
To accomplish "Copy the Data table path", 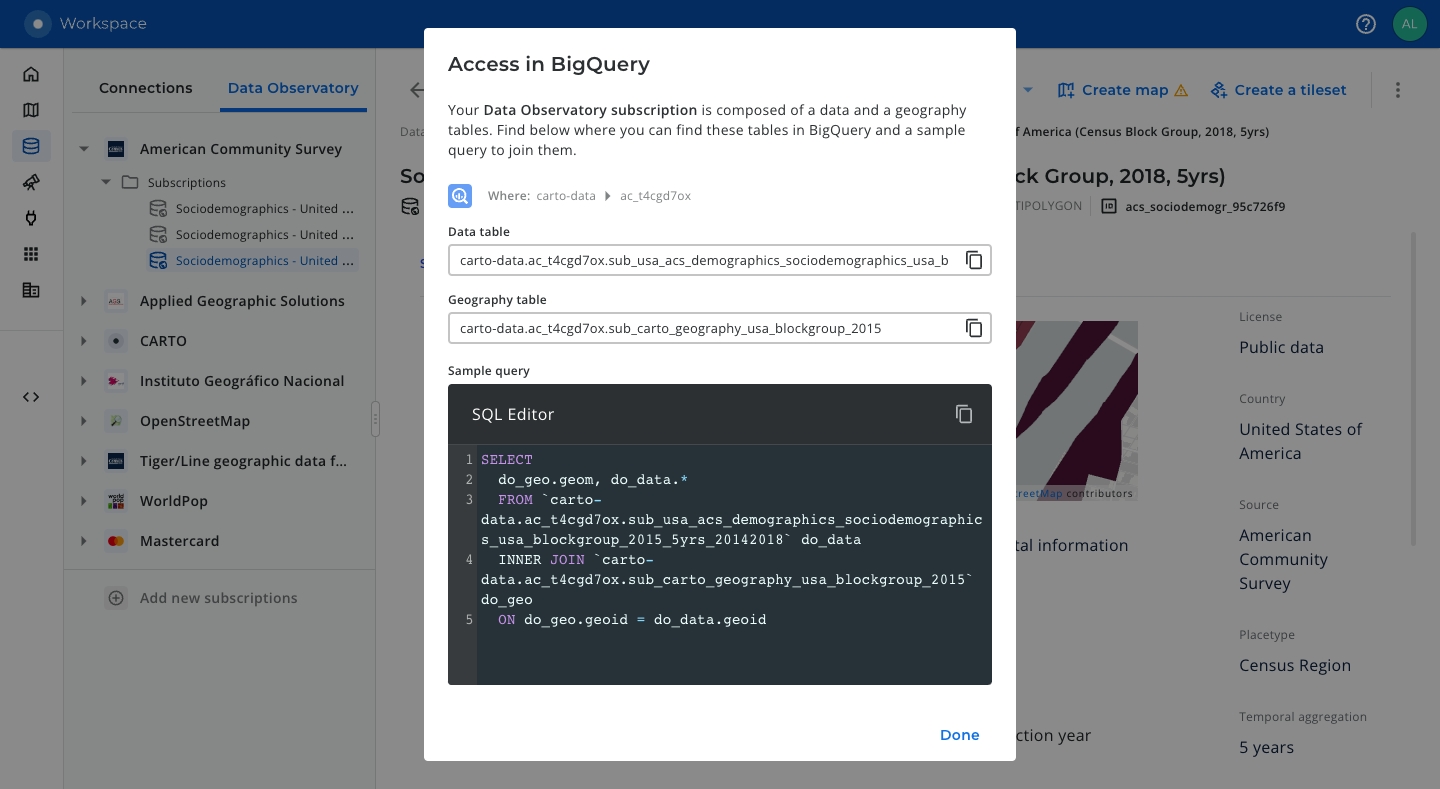I will [x=973, y=260].
